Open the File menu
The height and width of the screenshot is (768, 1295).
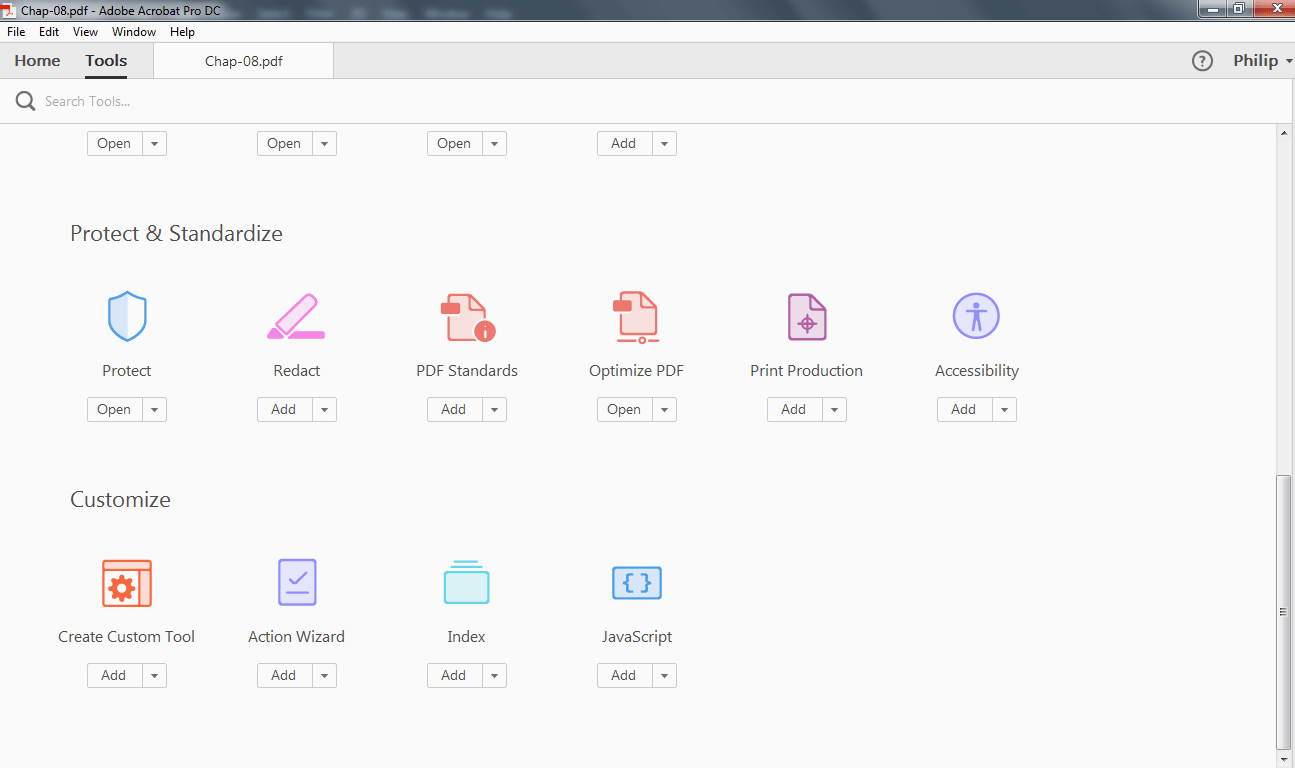coord(16,32)
